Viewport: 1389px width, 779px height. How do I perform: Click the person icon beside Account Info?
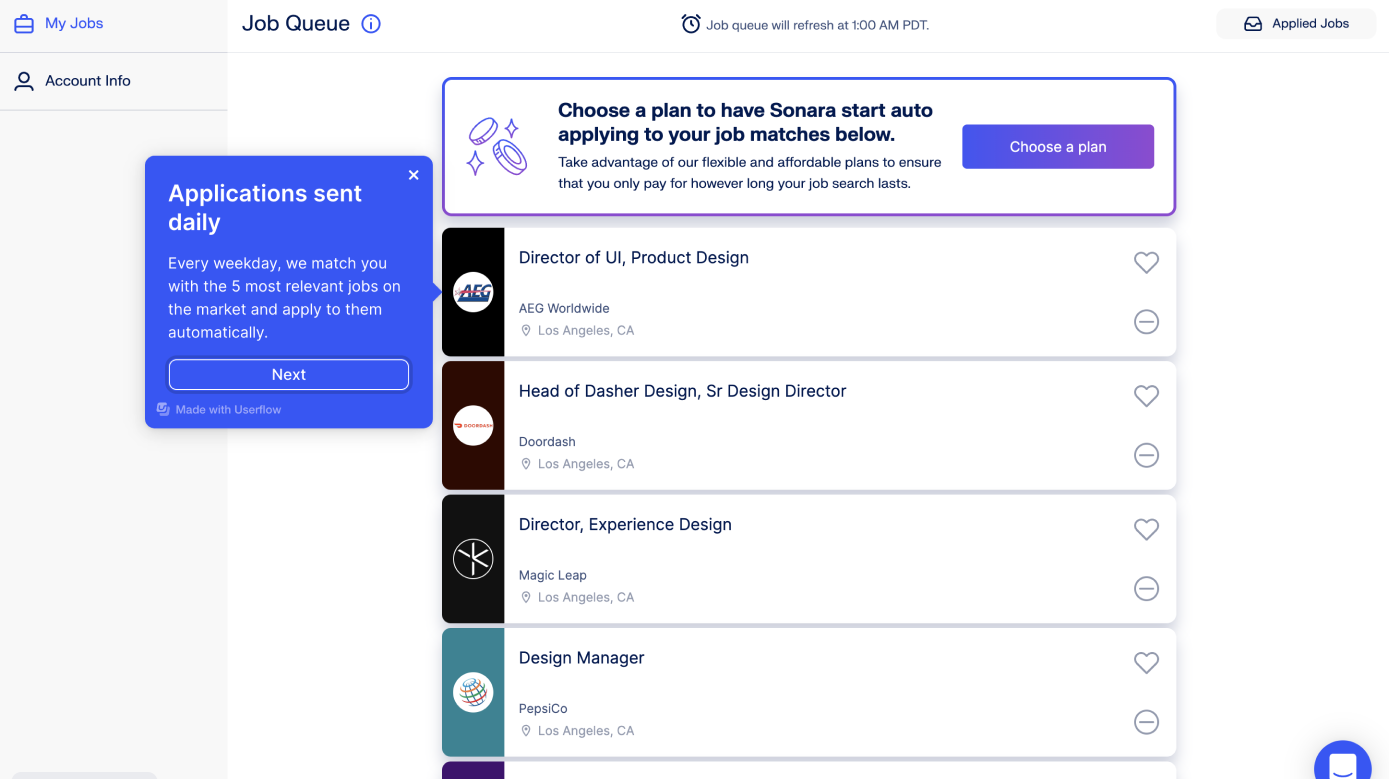point(24,81)
